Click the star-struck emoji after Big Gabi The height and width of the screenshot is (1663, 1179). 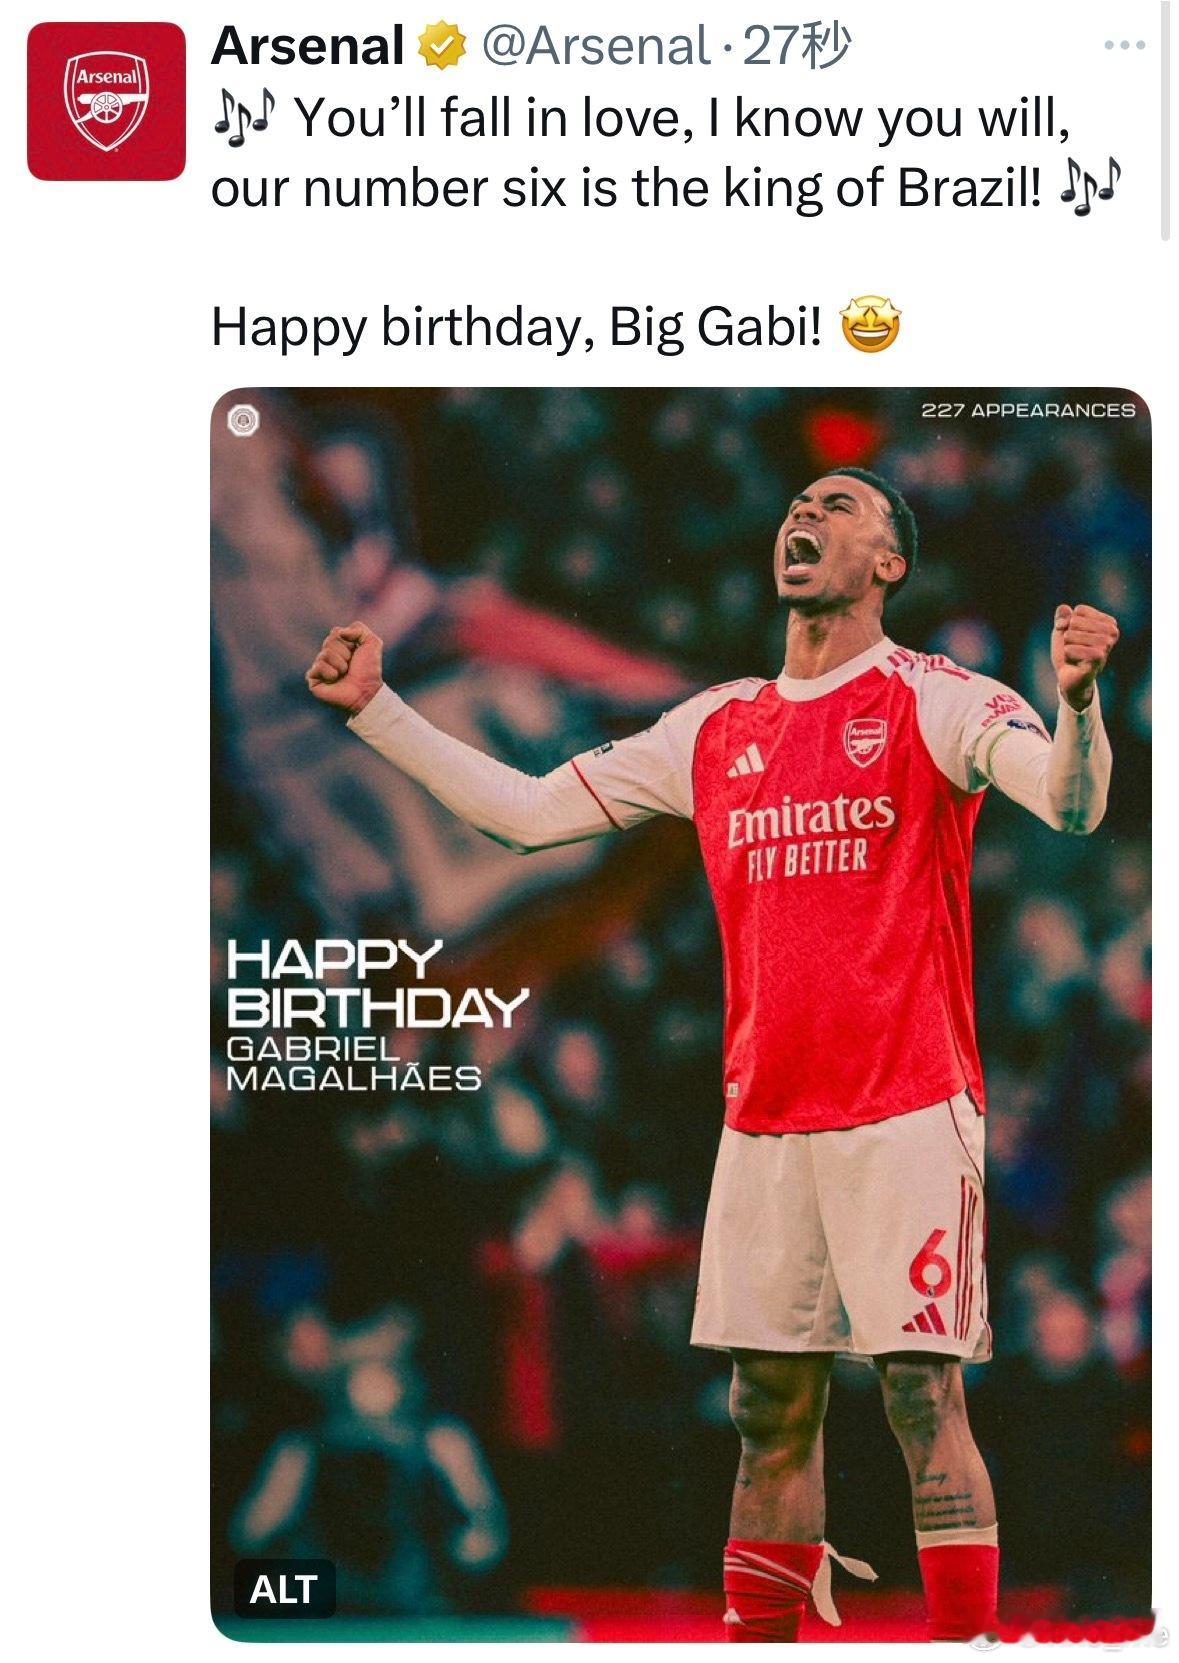pos(882,320)
